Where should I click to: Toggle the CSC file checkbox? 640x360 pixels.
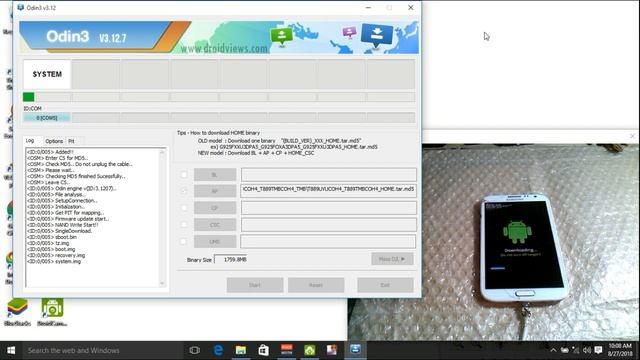coord(184,224)
